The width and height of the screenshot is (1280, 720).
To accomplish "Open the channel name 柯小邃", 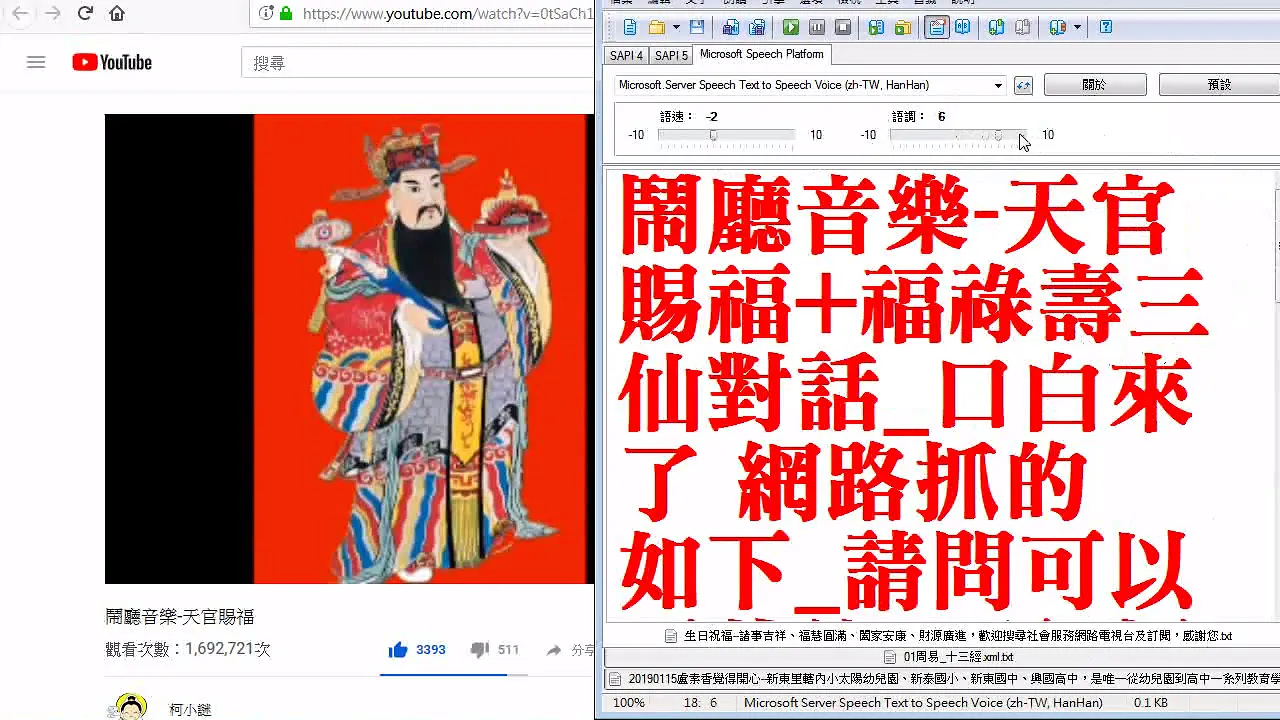I will point(190,709).
